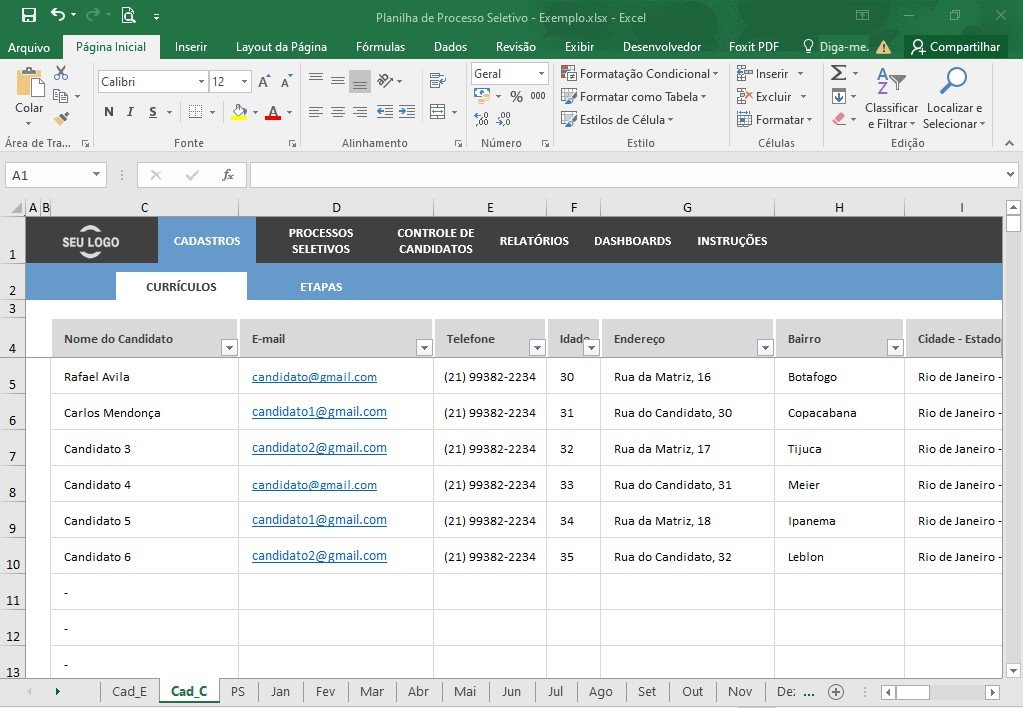
Task: Undo the last action
Action: pos(58,15)
